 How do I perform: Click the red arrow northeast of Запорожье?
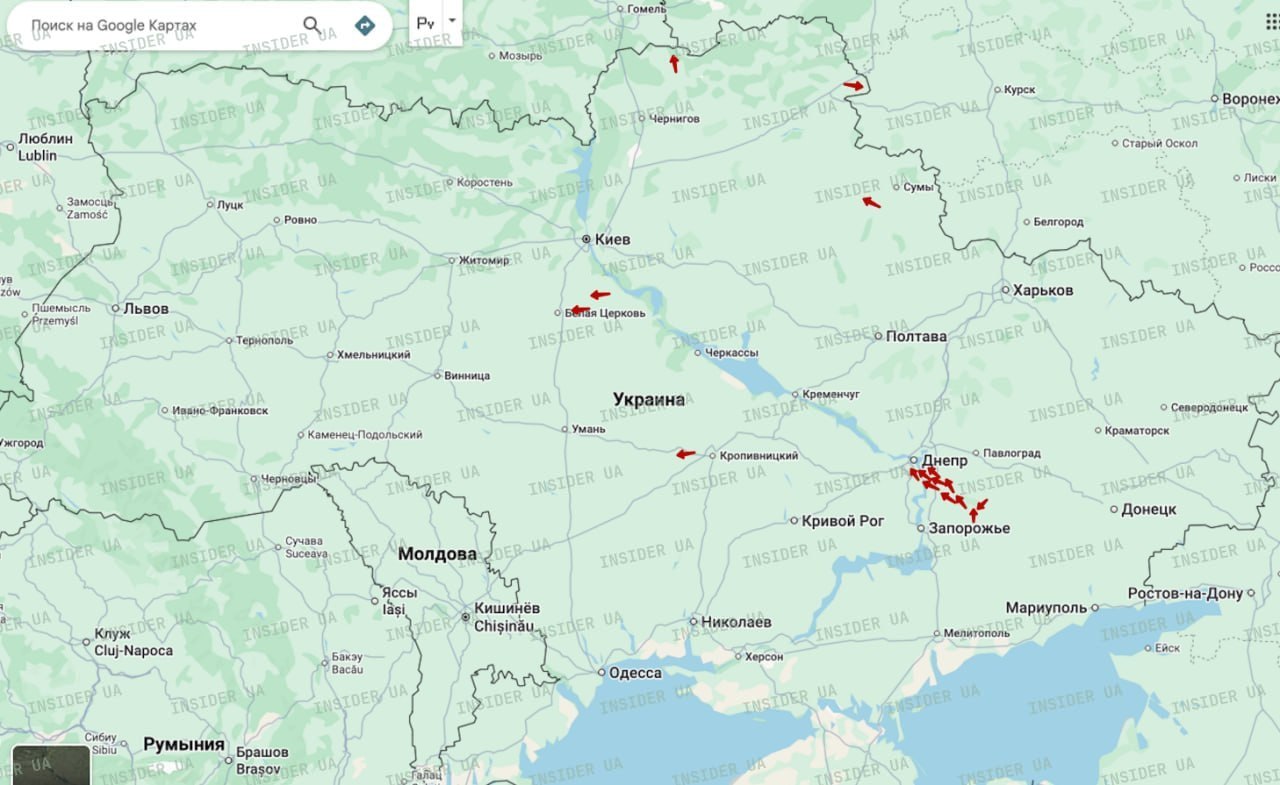(x=980, y=504)
